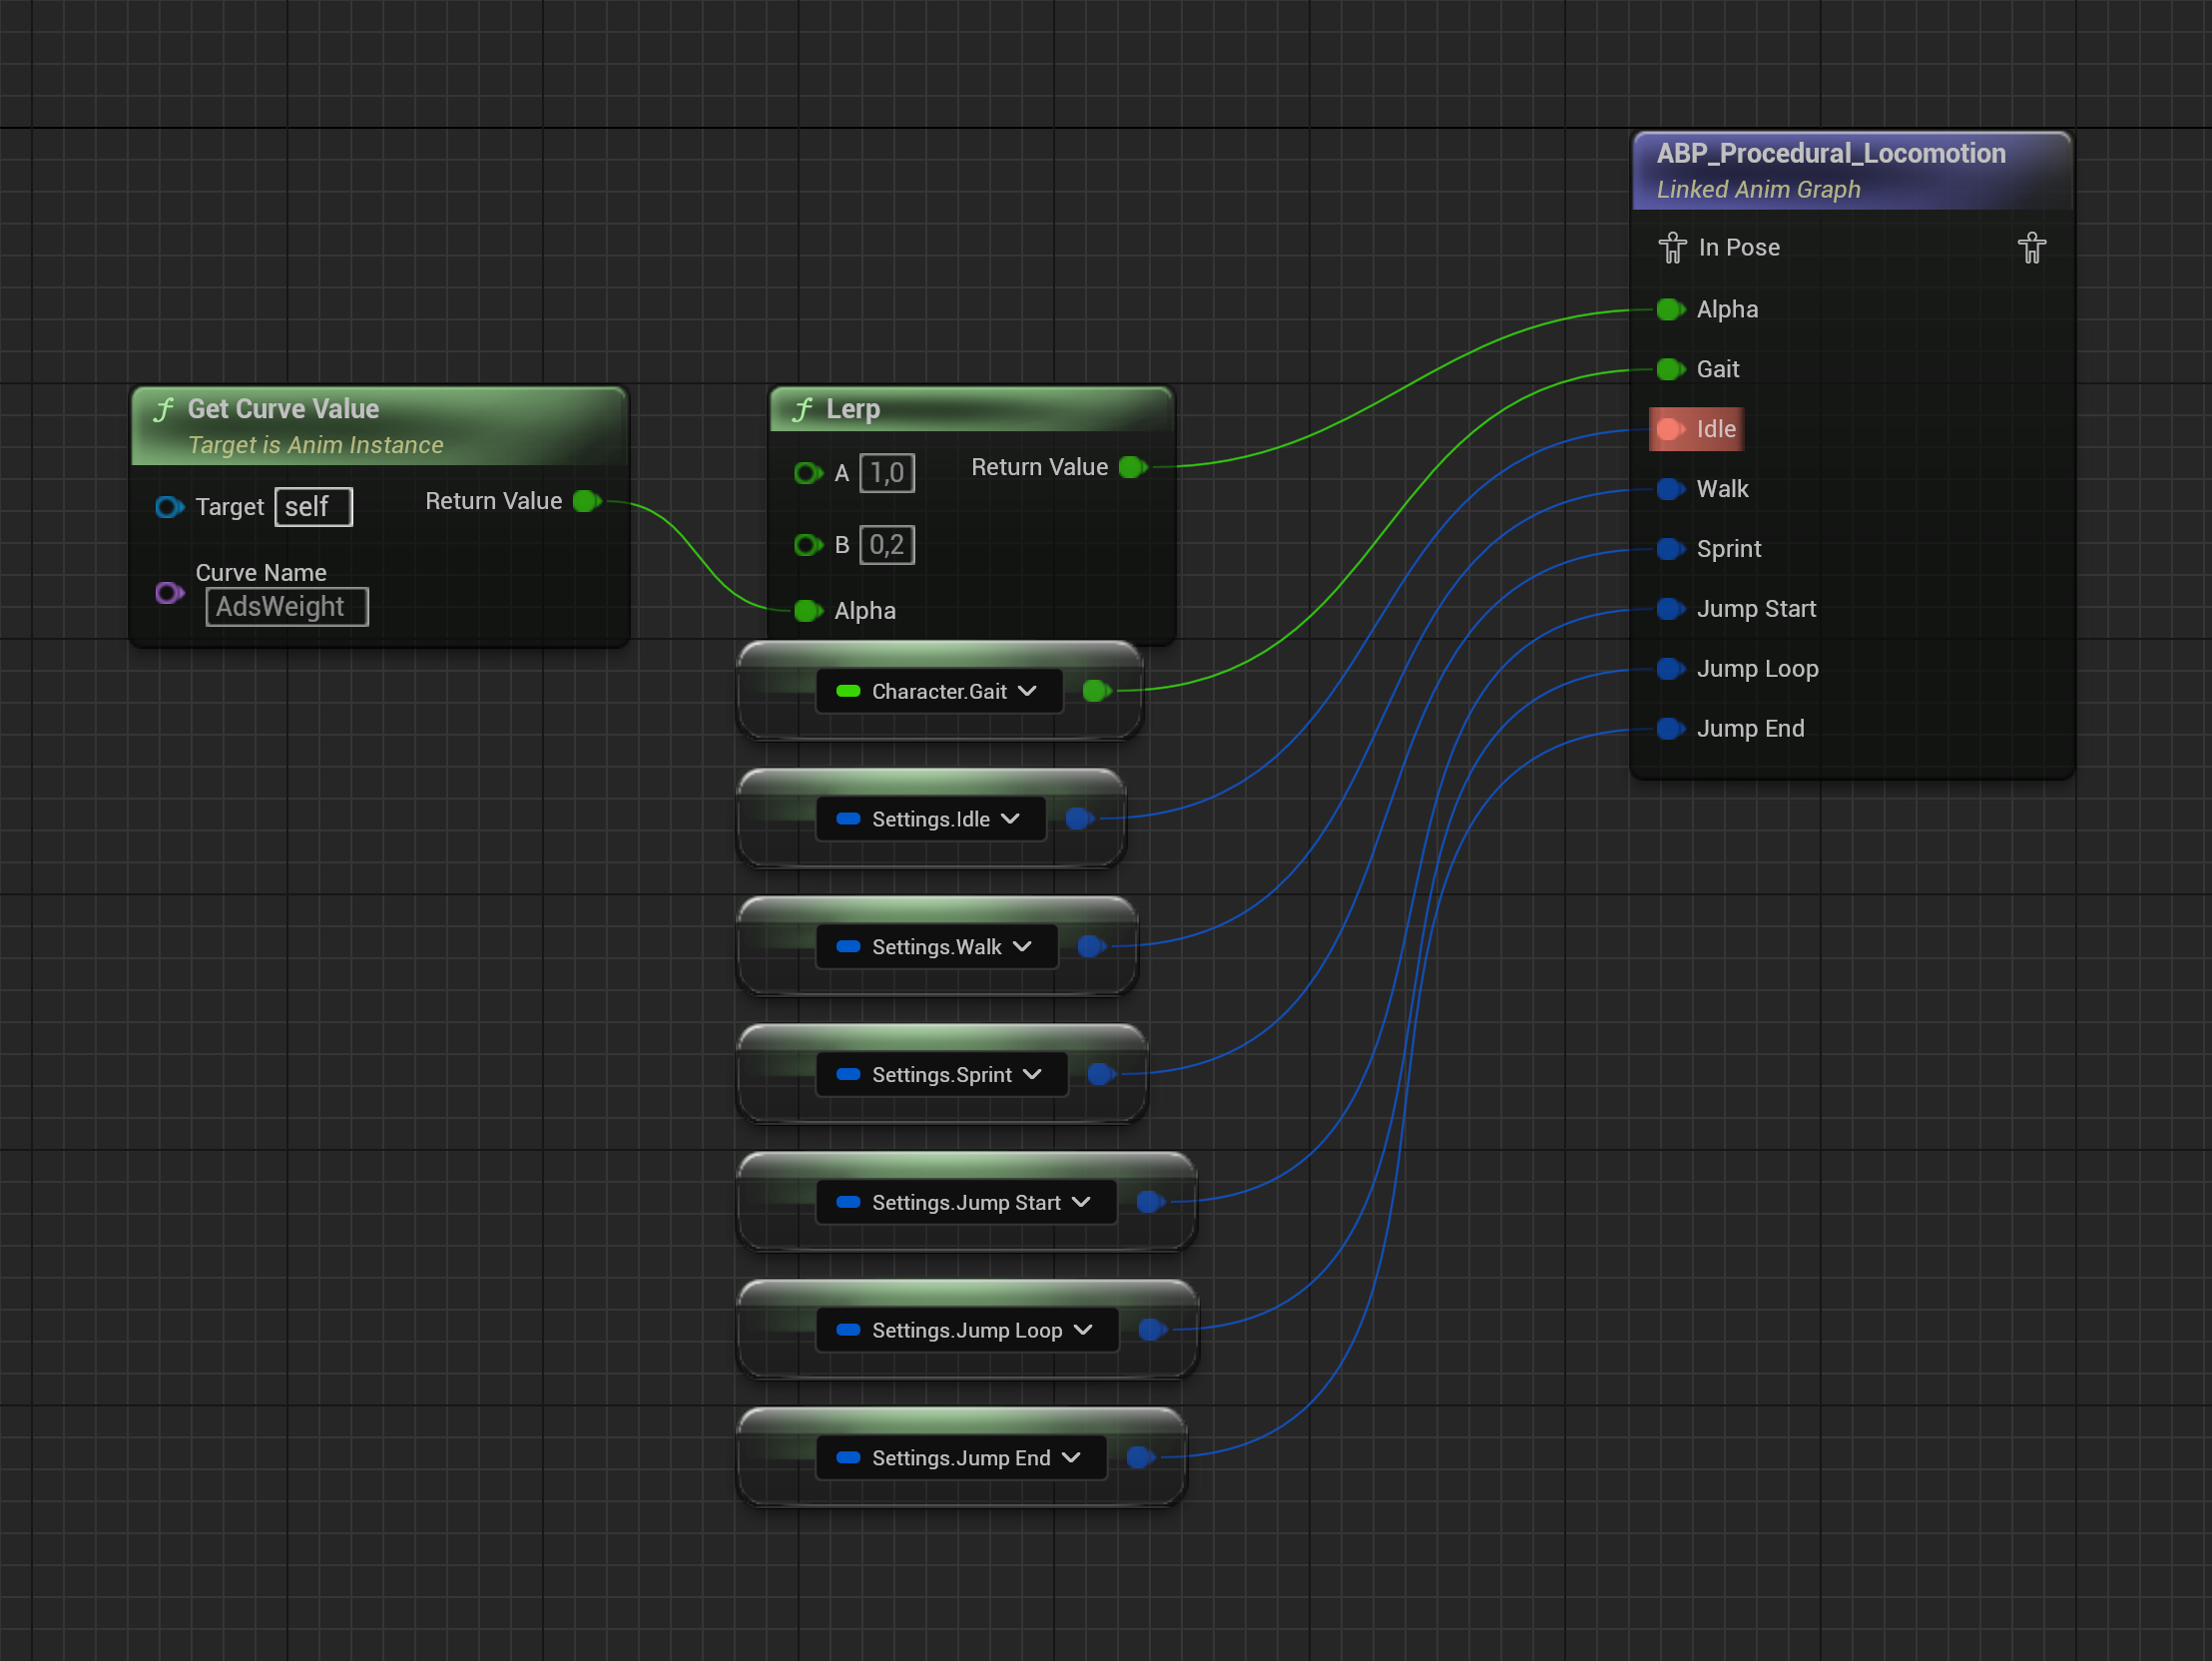This screenshot has width=2212, height=1661.
Task: Click the Alpha pin on the Linked Anim Graph
Action: (1670, 309)
